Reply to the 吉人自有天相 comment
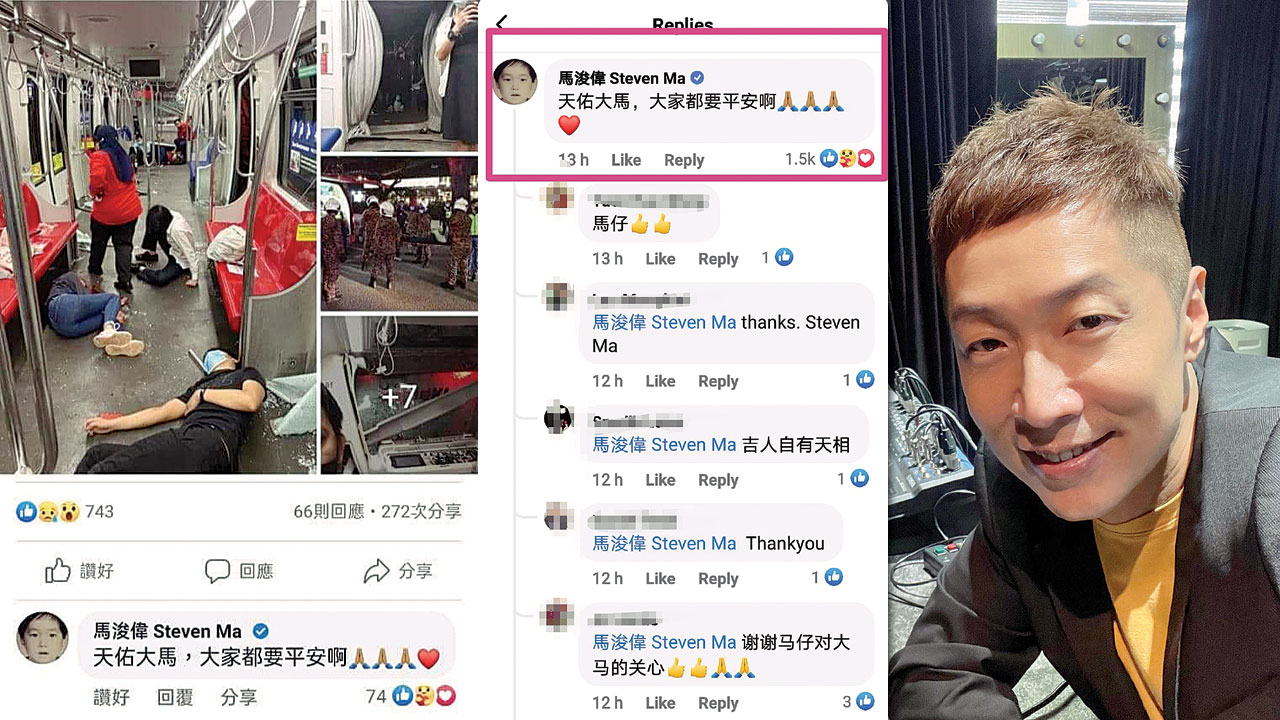This screenshot has width=1280, height=720. click(718, 480)
